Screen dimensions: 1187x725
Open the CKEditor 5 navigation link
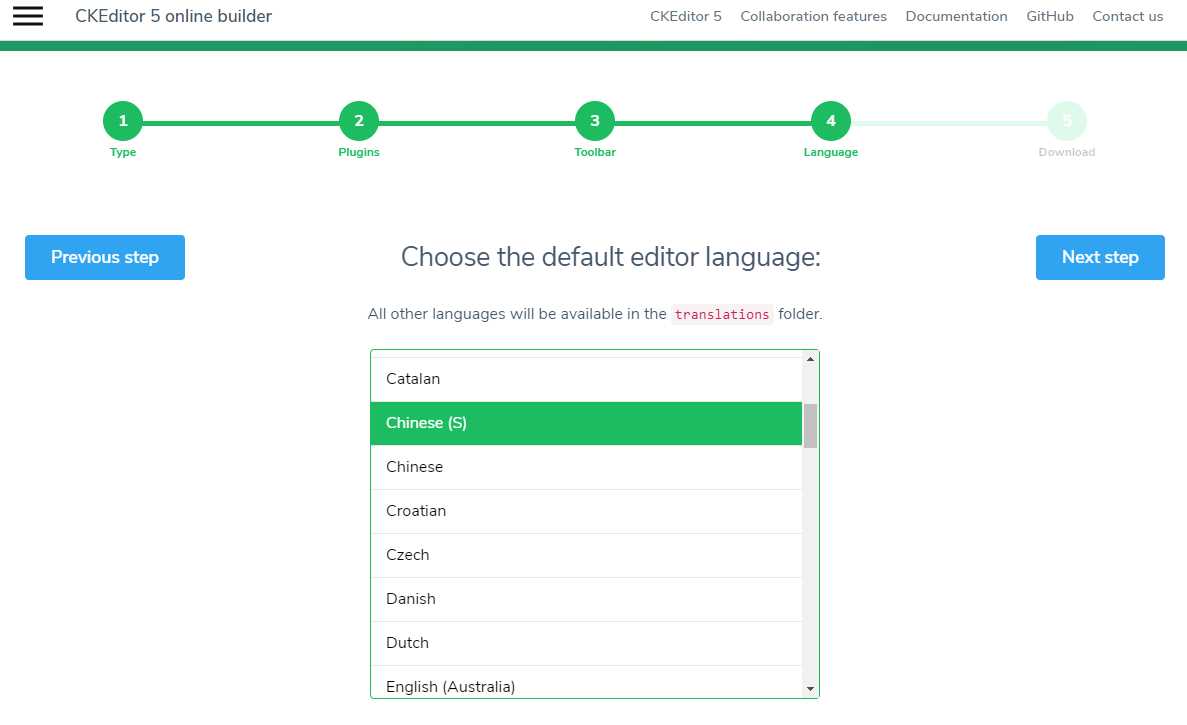click(685, 16)
